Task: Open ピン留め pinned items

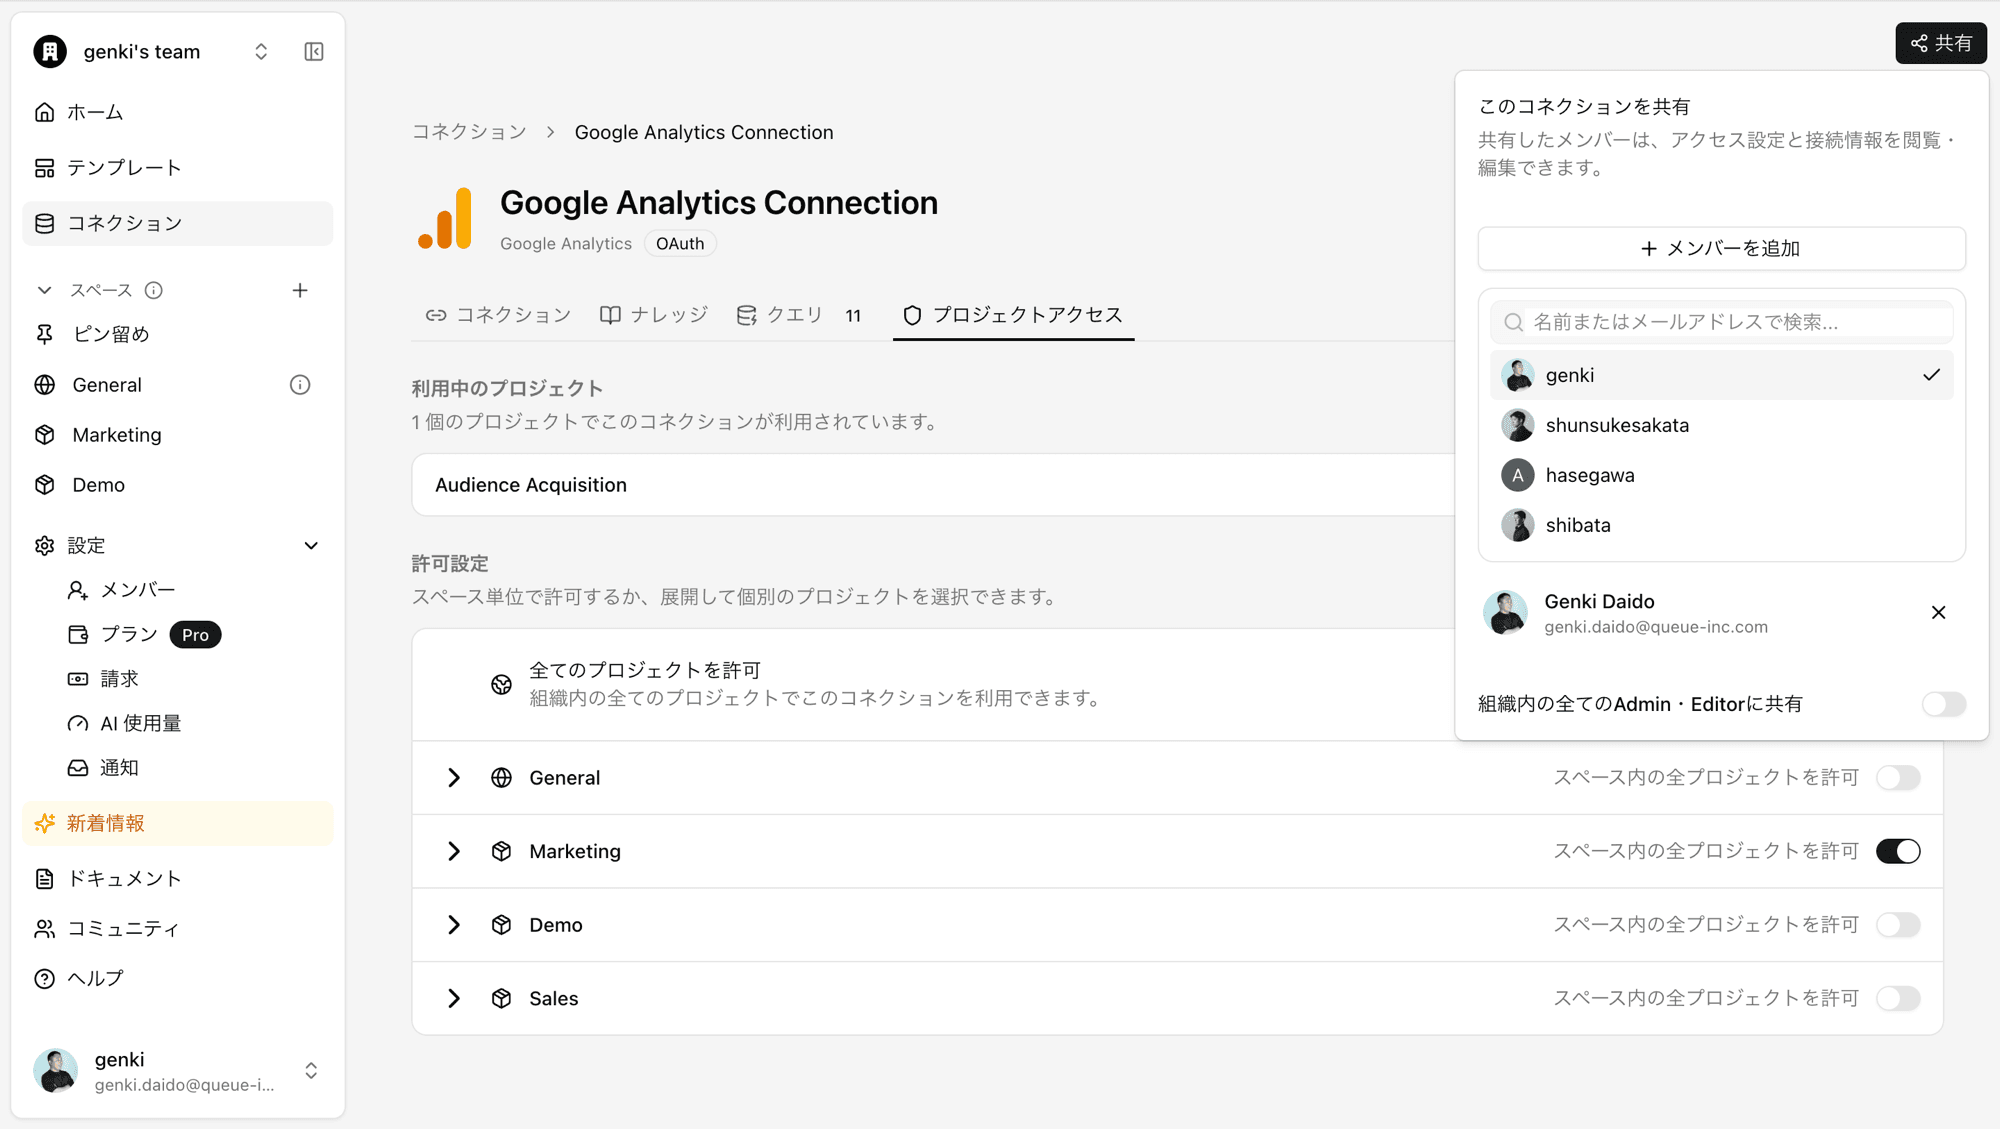Action: pos(177,334)
